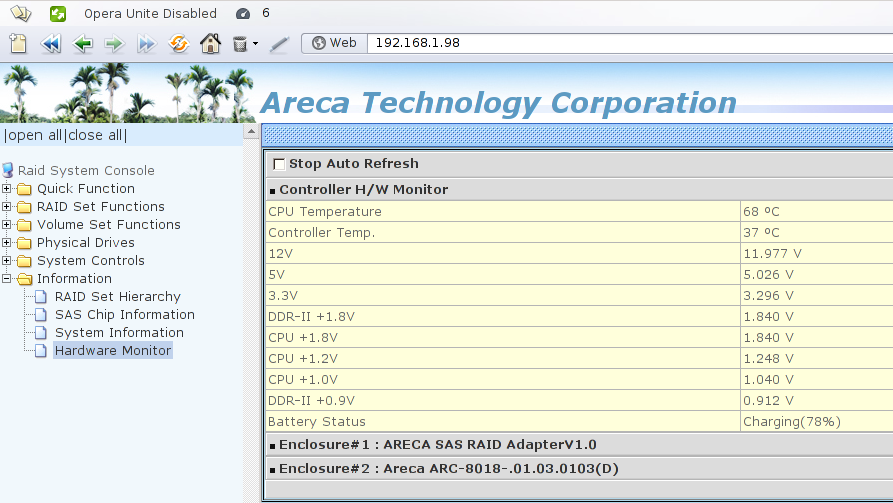Select Information label in tree

pyautogui.click(x=75, y=279)
